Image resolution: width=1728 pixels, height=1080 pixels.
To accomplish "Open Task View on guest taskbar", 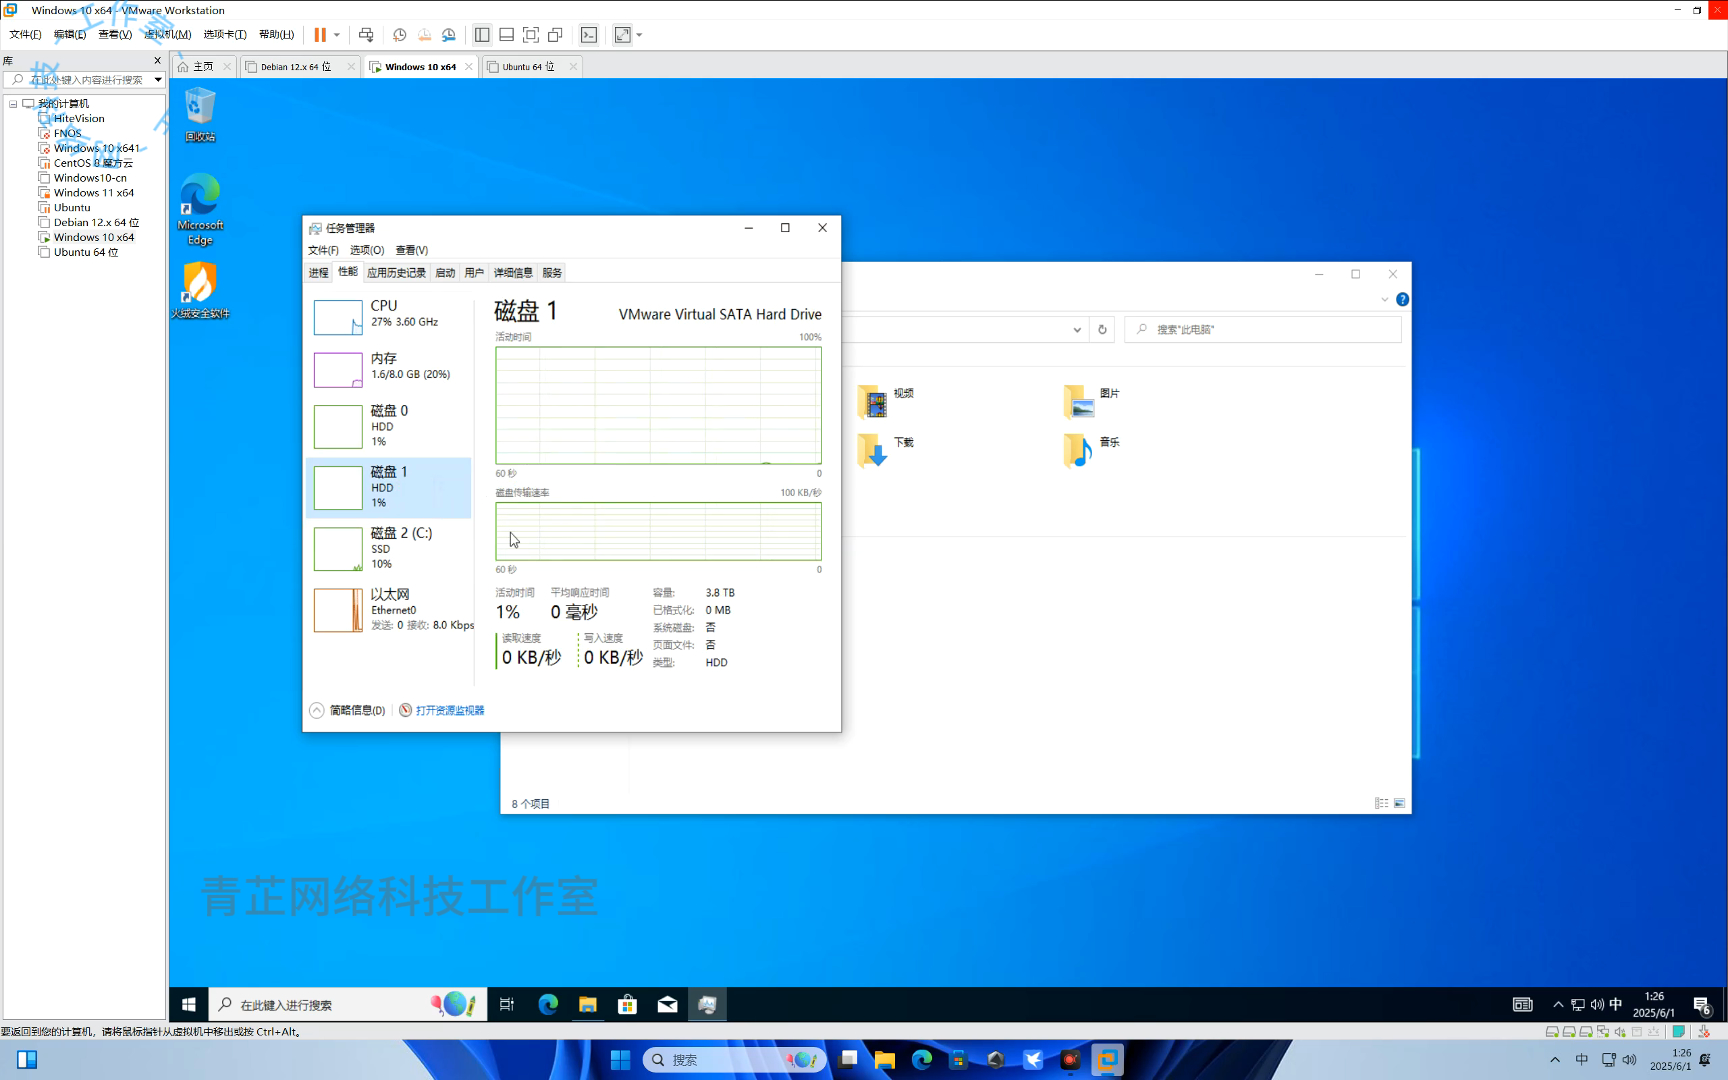I will click(x=507, y=1005).
